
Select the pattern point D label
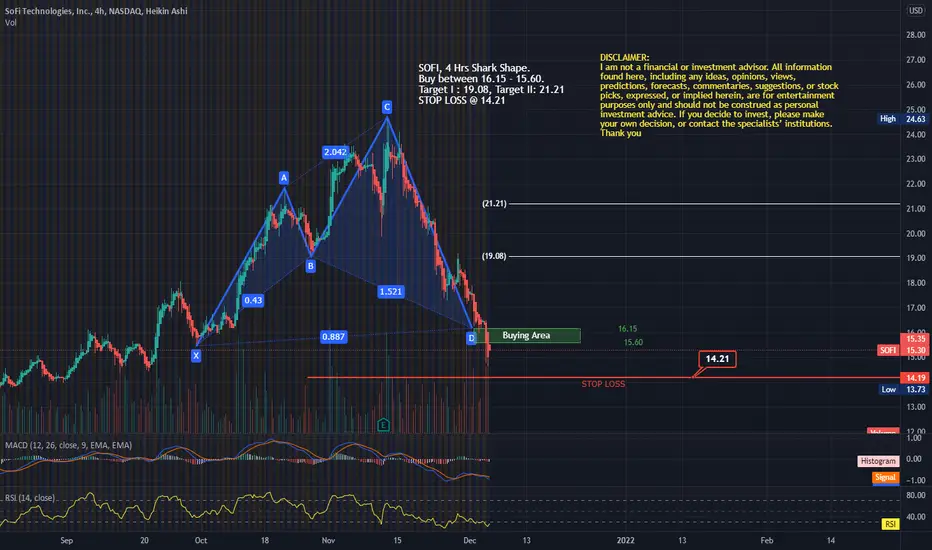(471, 338)
